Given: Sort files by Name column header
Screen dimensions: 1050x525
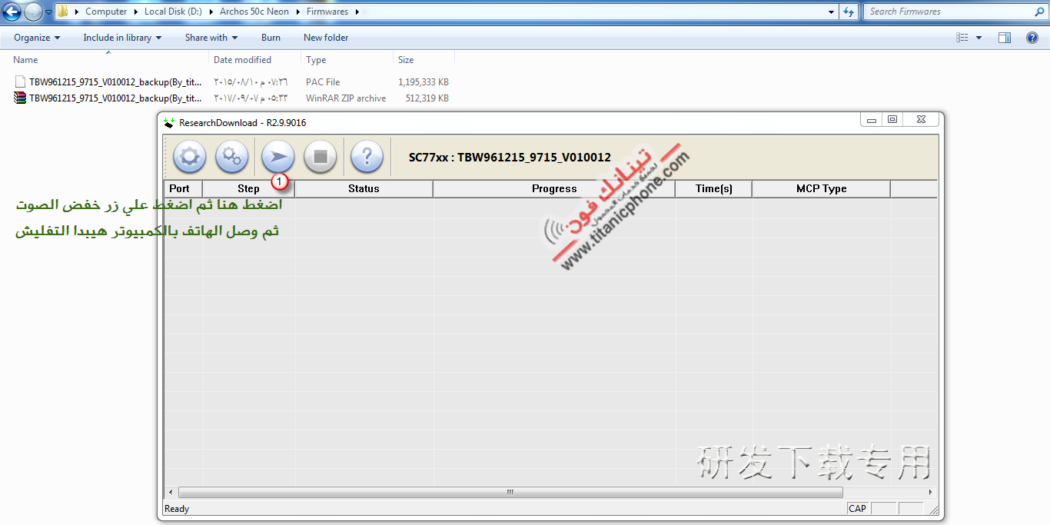Looking at the screenshot, I should coord(25,60).
